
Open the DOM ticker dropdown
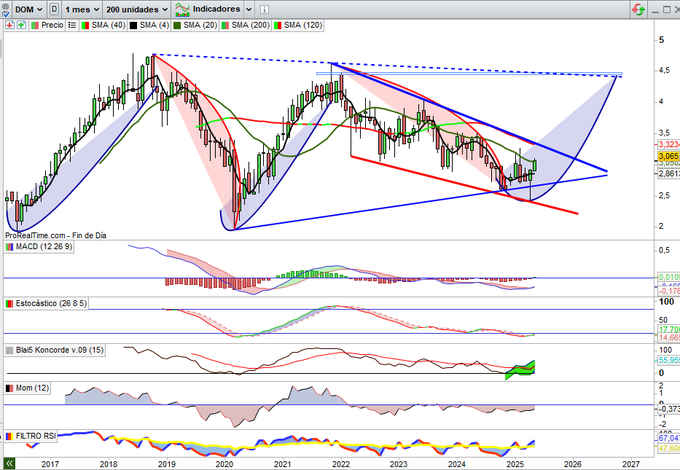(29, 9)
